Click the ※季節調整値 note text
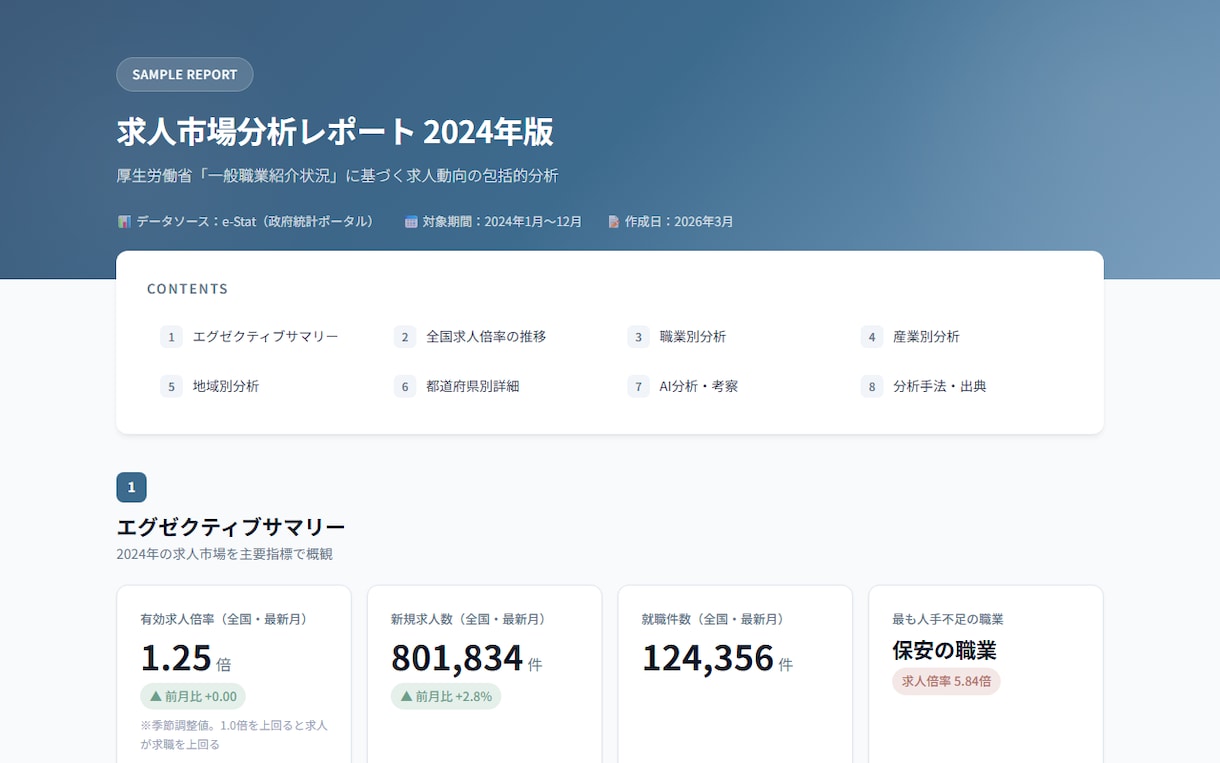Viewport: 1220px width, 763px height. (234, 735)
